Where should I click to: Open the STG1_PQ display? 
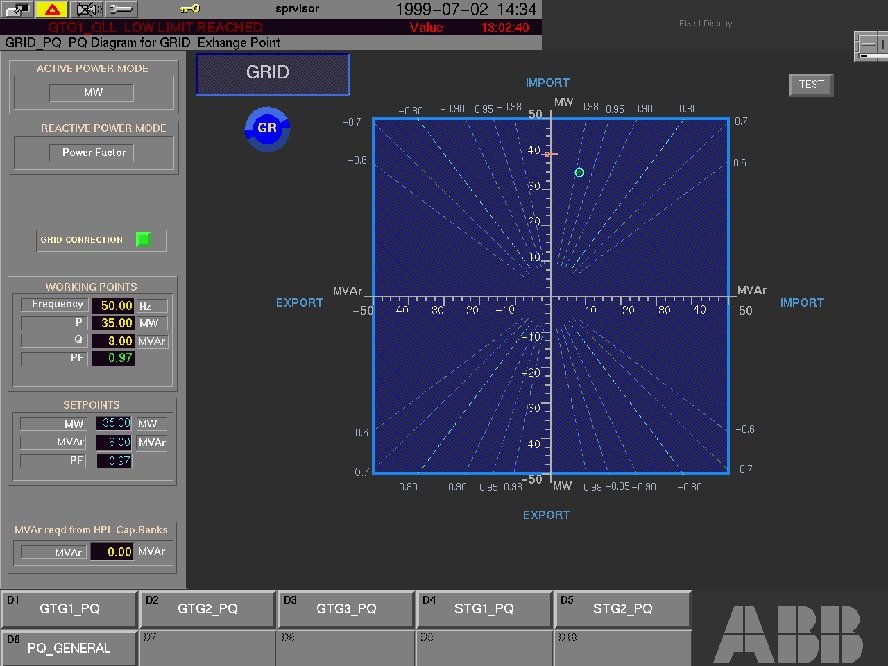pos(484,607)
